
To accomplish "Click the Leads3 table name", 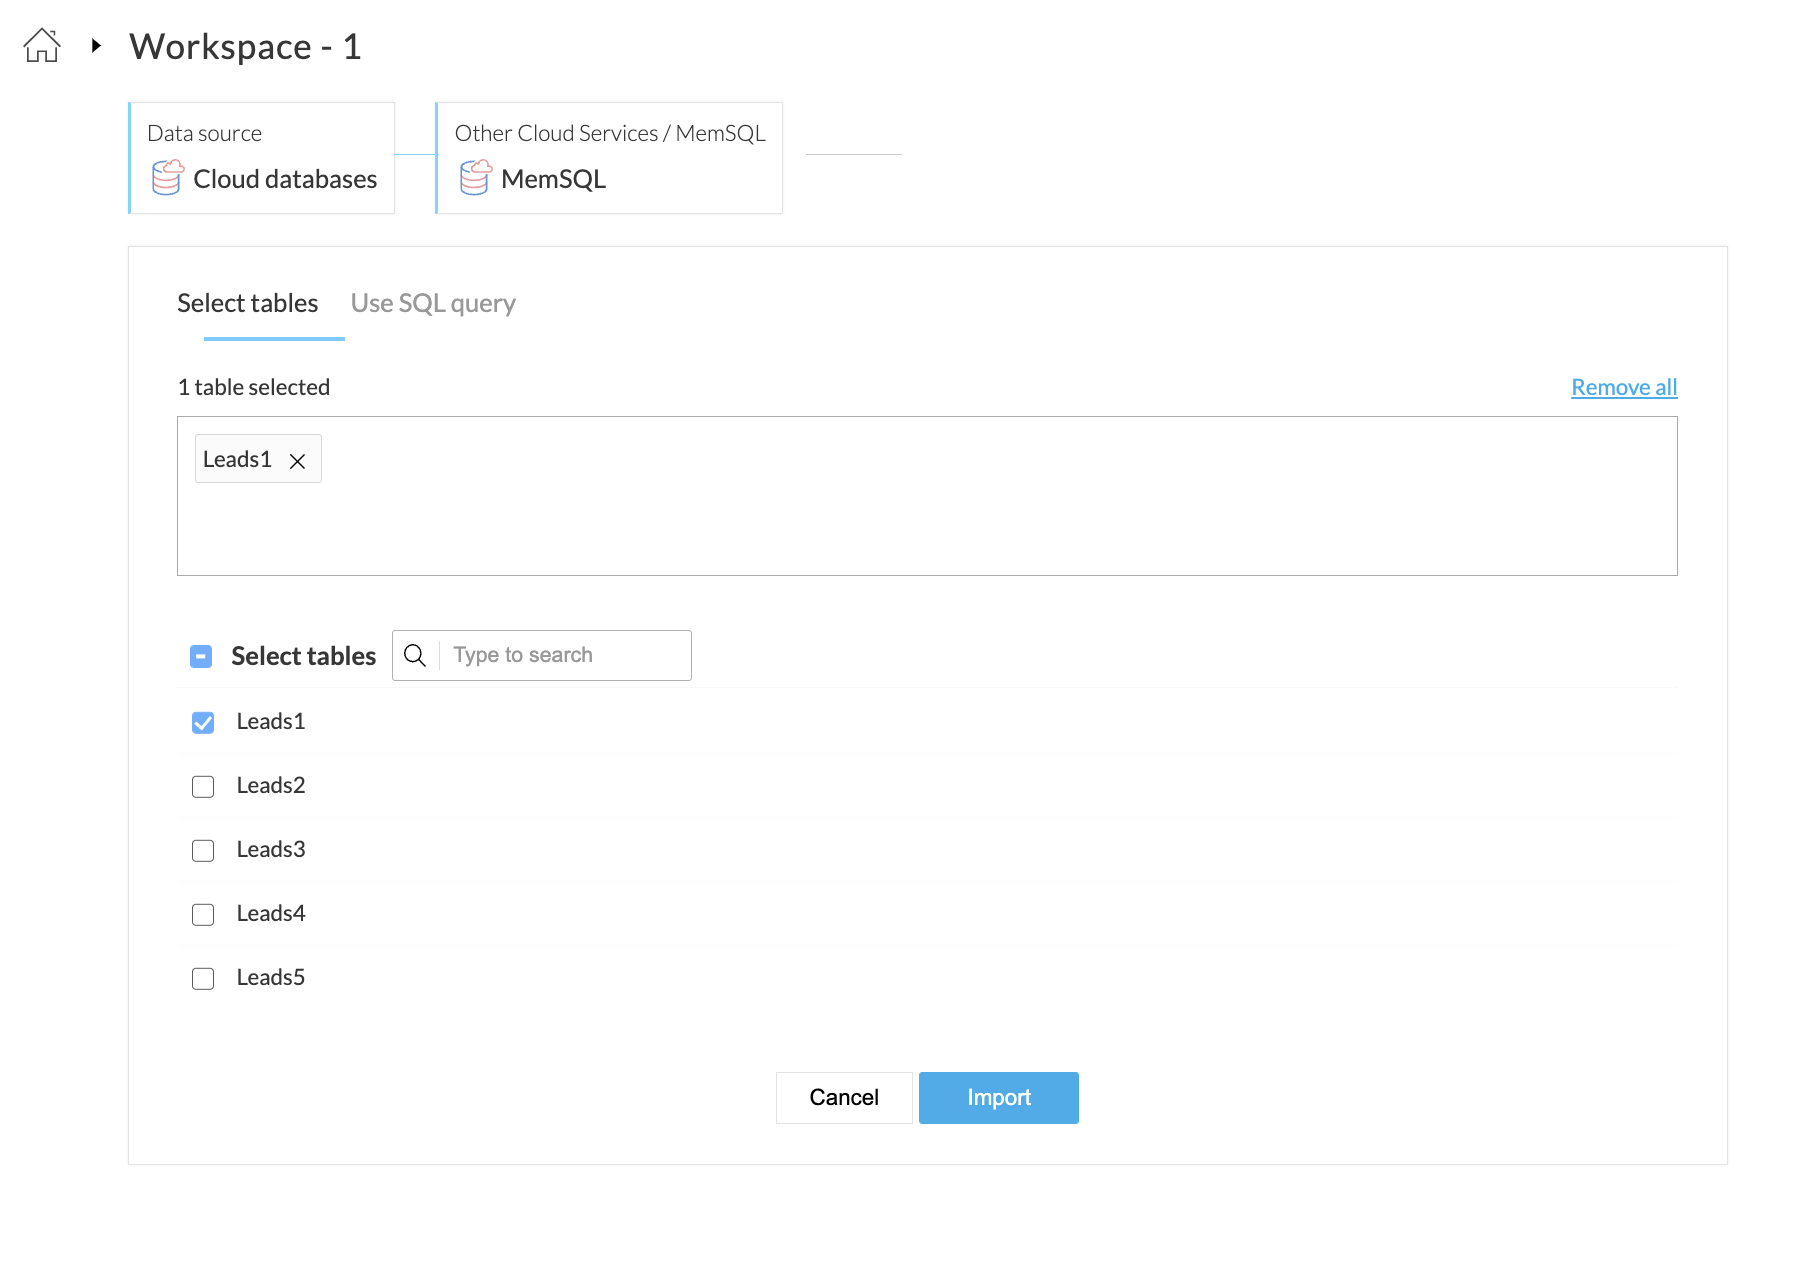I will coord(271,849).
